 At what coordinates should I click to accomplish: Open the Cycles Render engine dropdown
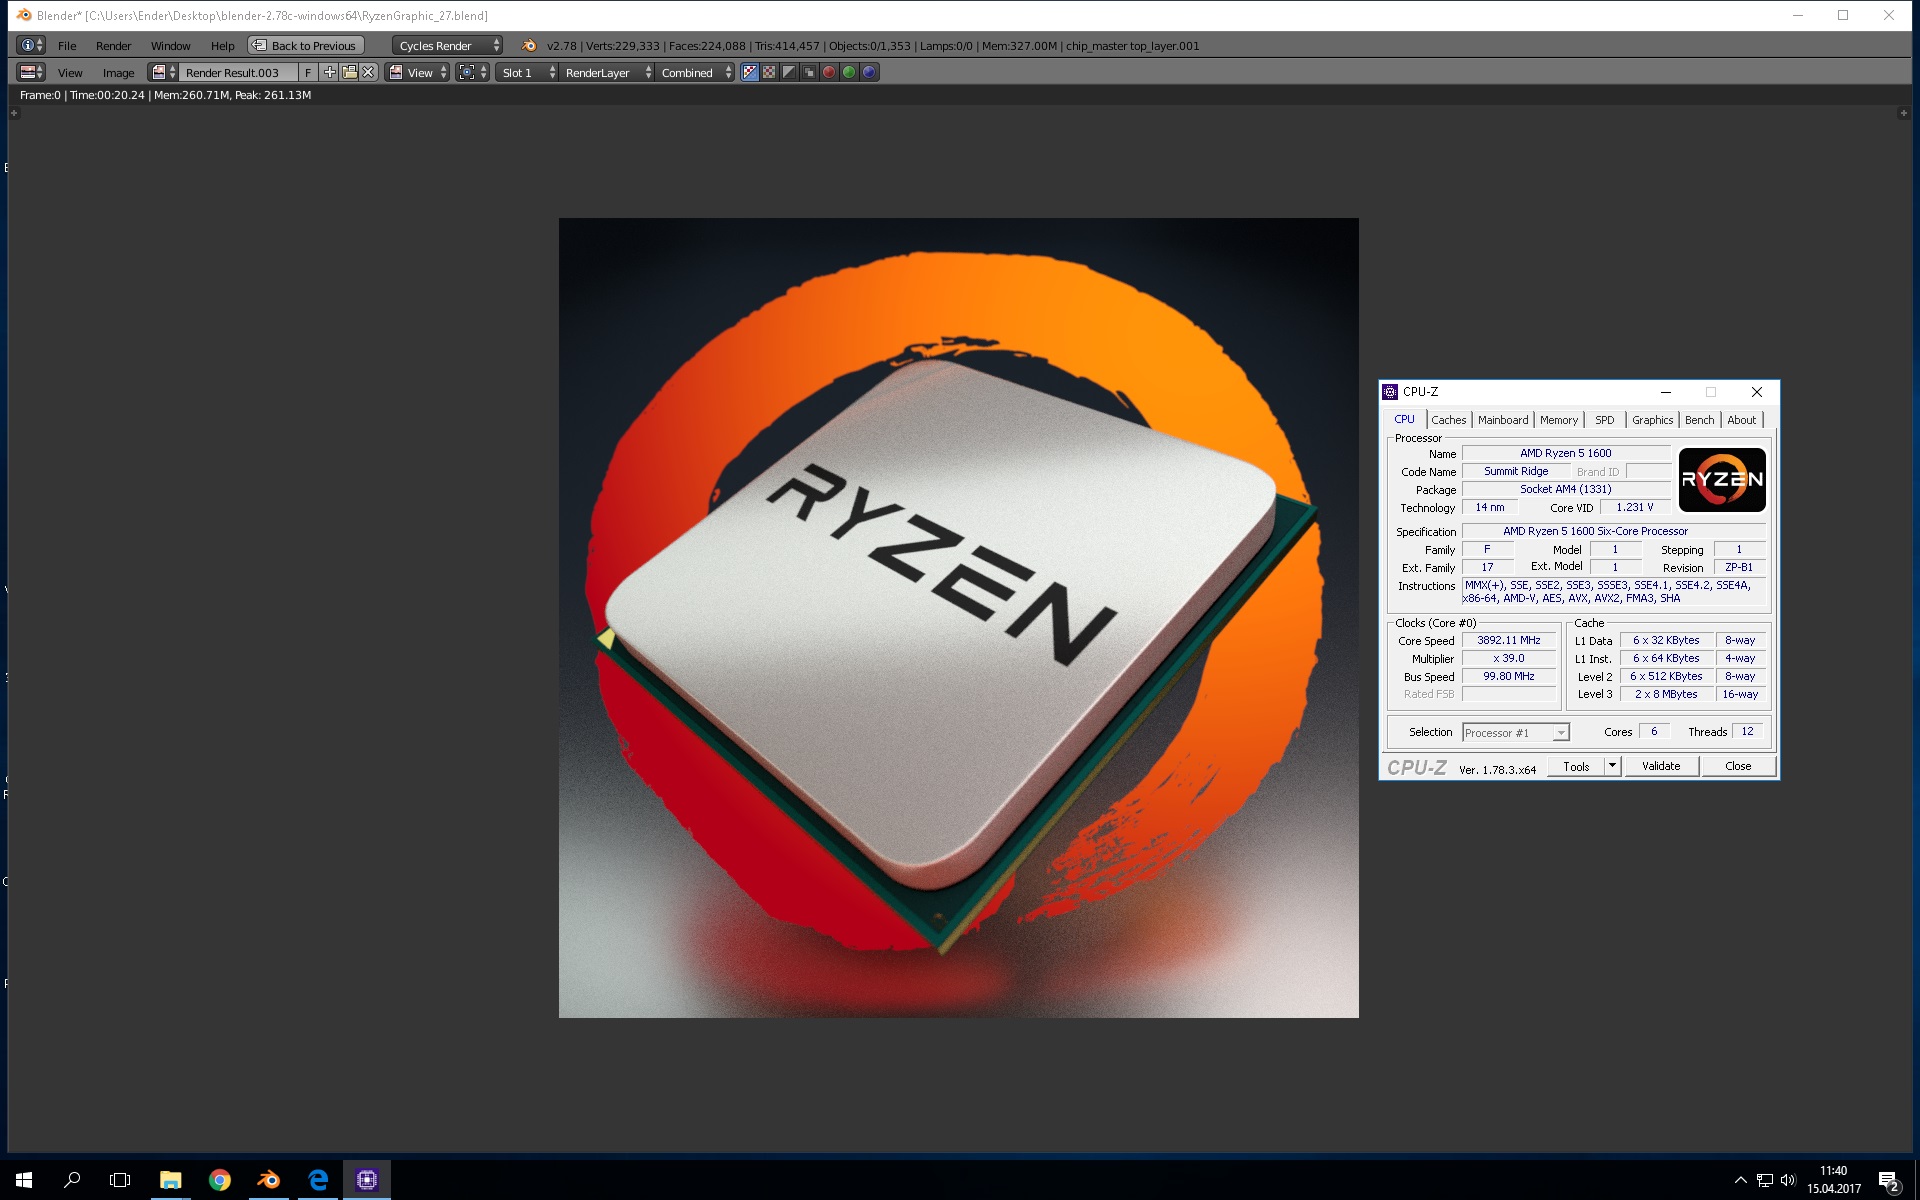447,45
